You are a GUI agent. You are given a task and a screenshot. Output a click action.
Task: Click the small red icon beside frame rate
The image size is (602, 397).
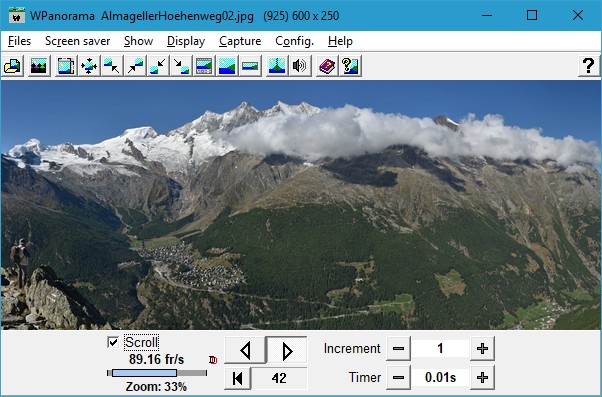(213, 360)
